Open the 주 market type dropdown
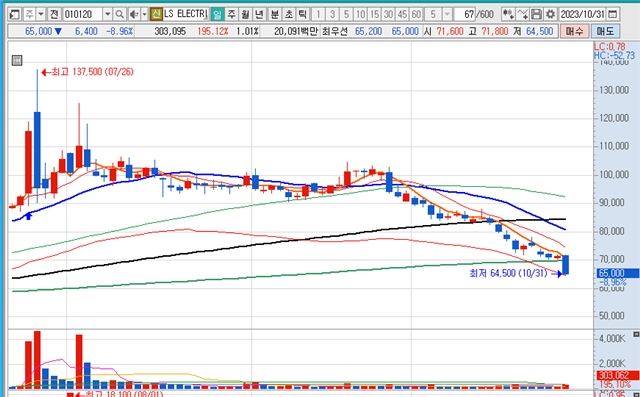This screenshot has width=640, height=397. [x=40, y=15]
